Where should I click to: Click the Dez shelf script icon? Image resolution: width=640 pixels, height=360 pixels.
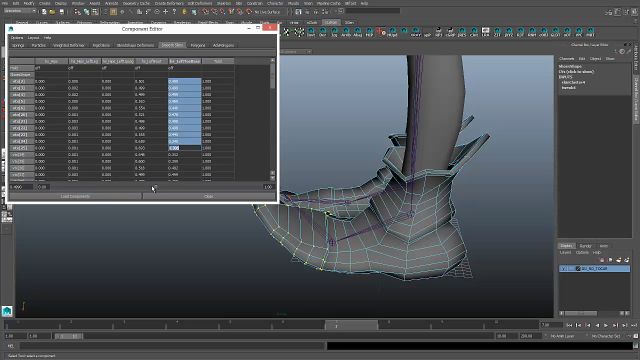(x=323, y=32)
